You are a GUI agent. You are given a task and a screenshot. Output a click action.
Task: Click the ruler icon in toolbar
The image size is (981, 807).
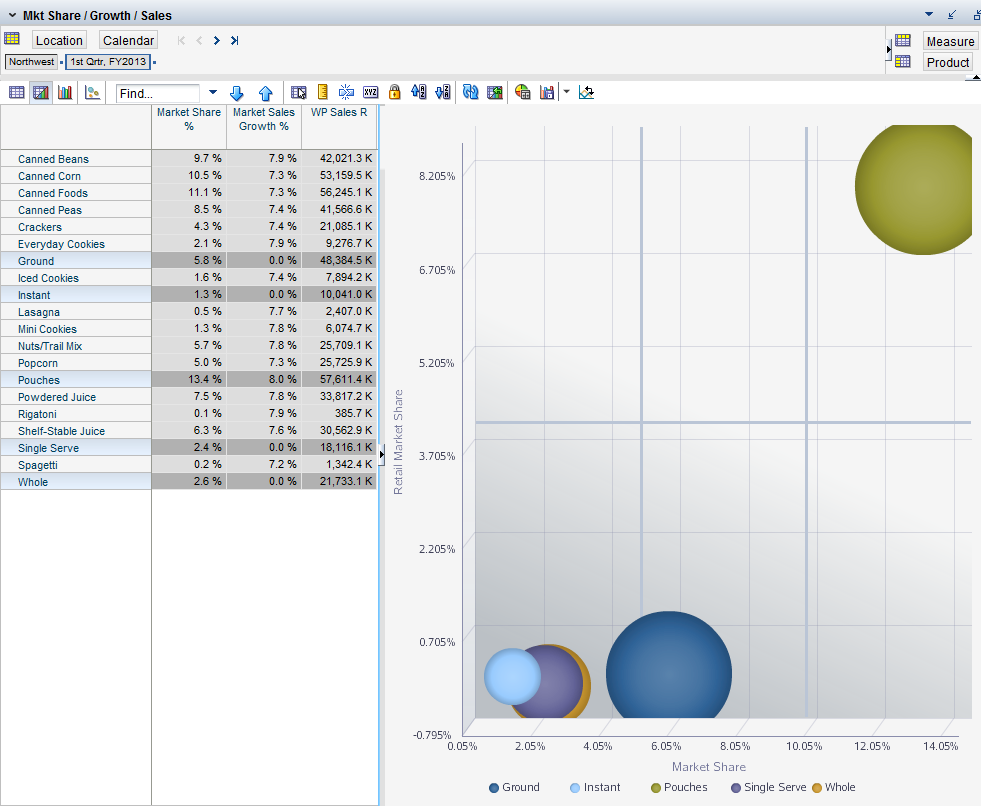(322, 93)
